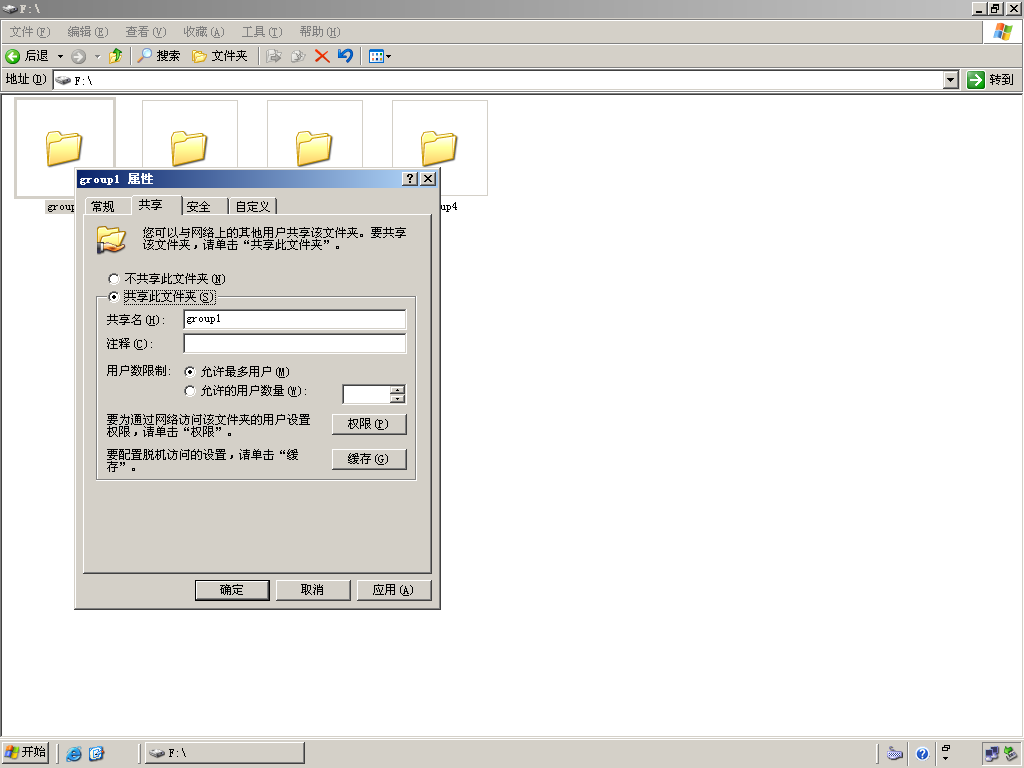Click the green Back (后退) arrow
This screenshot has height=768, width=1024.
[12, 56]
